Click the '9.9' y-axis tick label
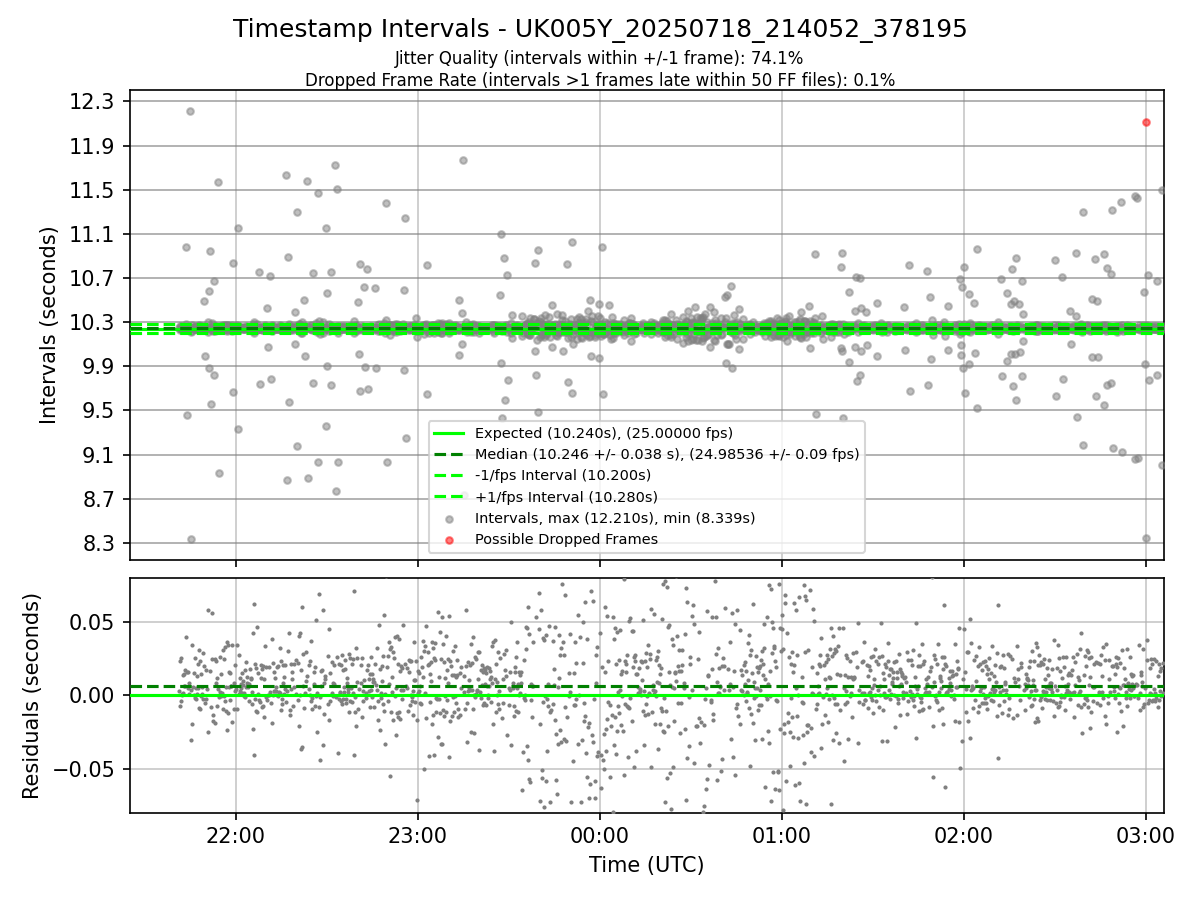 tap(99, 366)
